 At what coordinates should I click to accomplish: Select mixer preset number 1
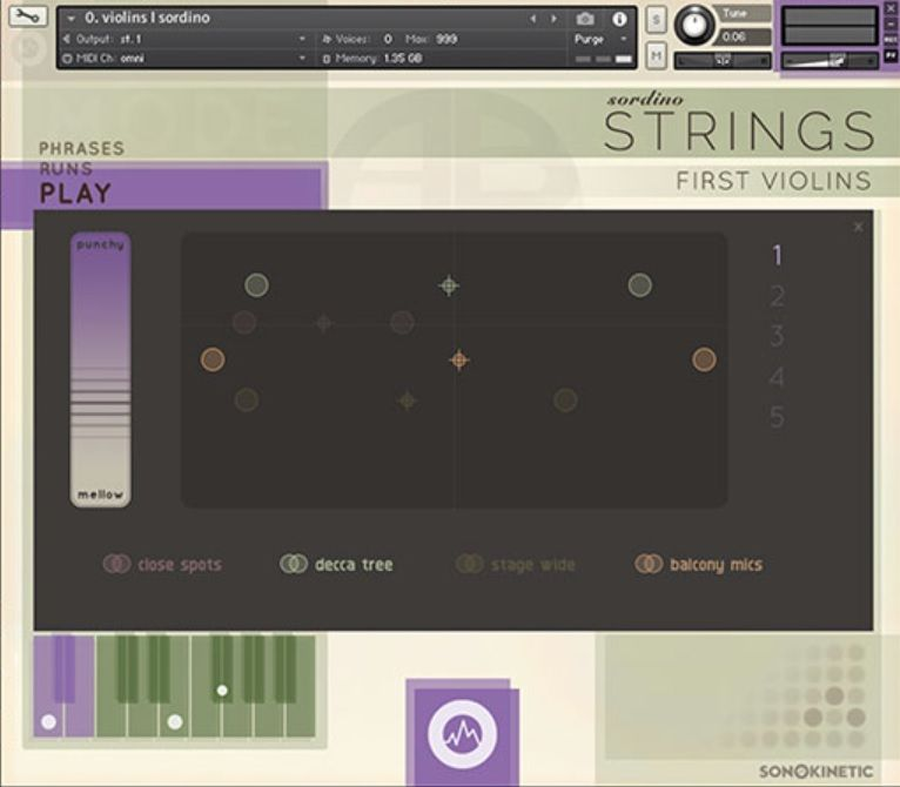(x=777, y=255)
